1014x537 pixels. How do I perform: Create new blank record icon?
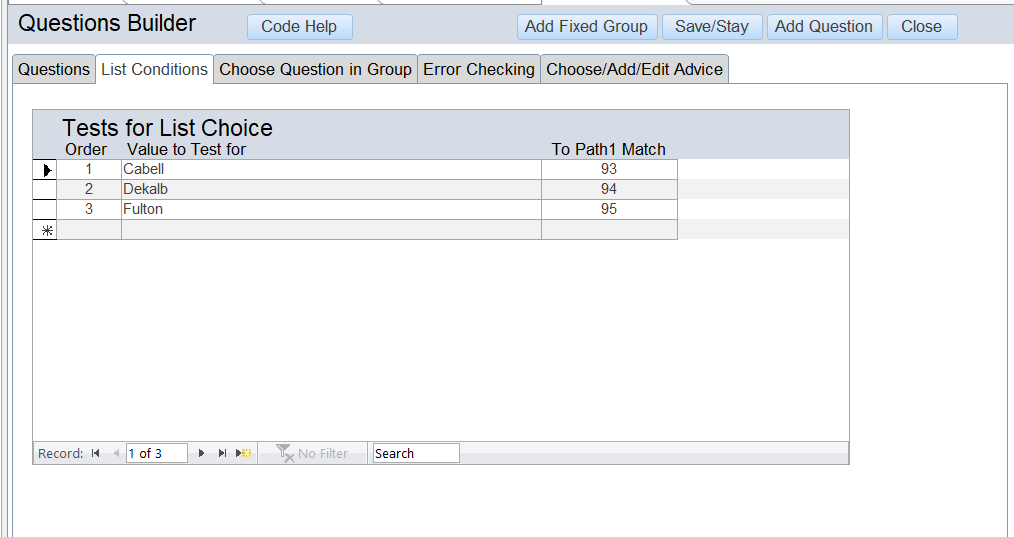click(244, 454)
